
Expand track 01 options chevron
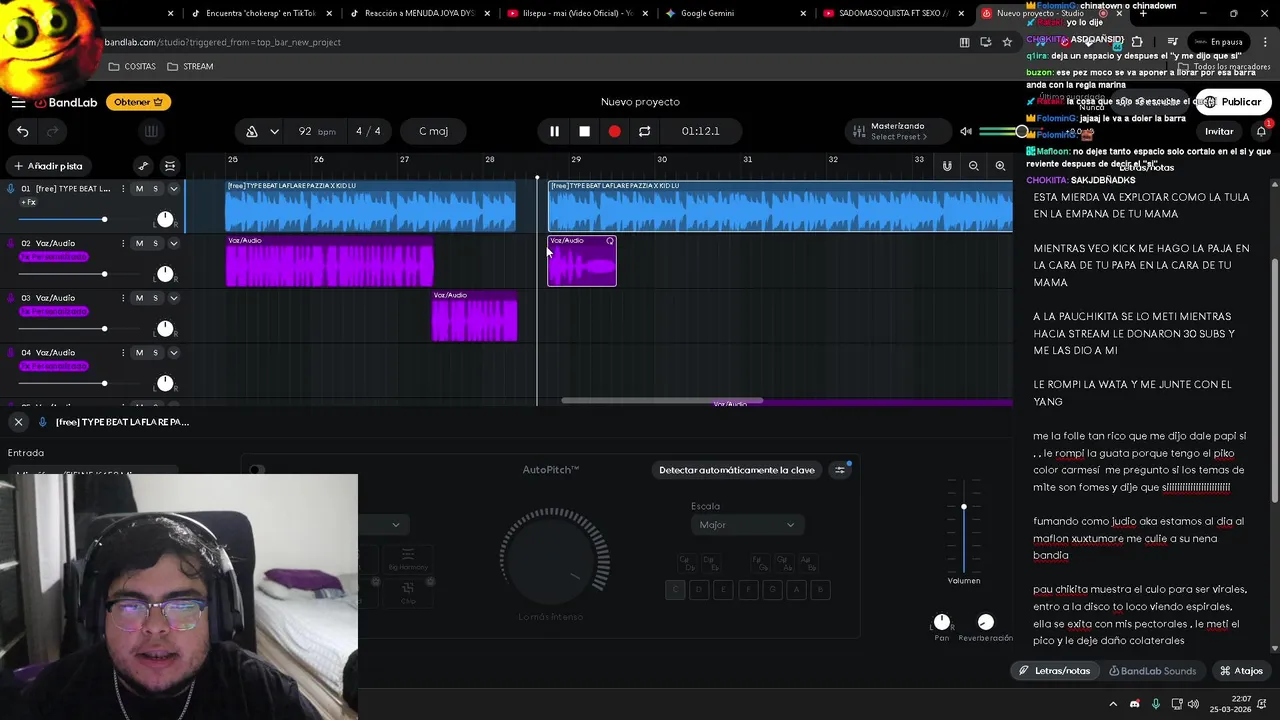[x=173, y=189]
